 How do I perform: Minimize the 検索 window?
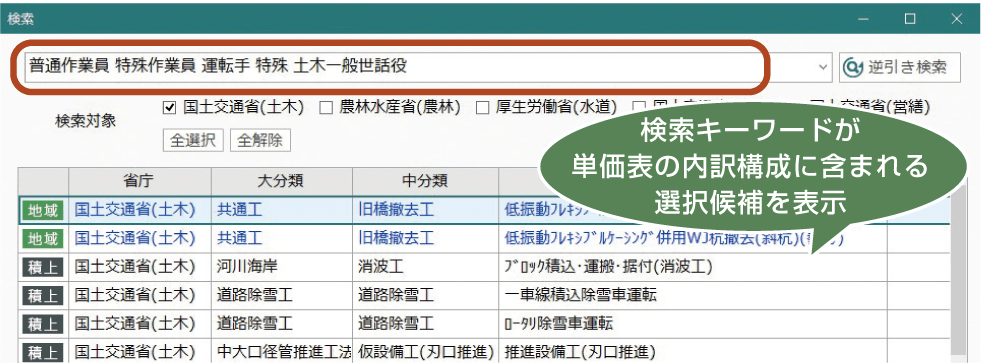864,19
